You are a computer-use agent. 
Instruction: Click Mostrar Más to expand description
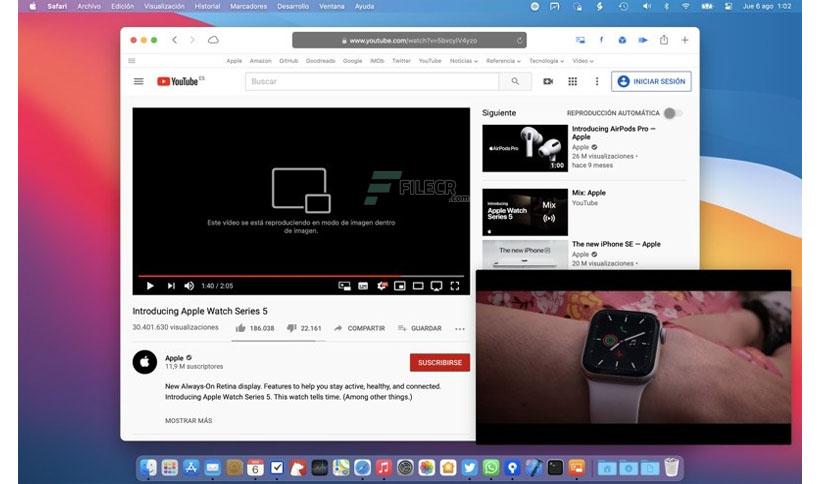[188, 421]
